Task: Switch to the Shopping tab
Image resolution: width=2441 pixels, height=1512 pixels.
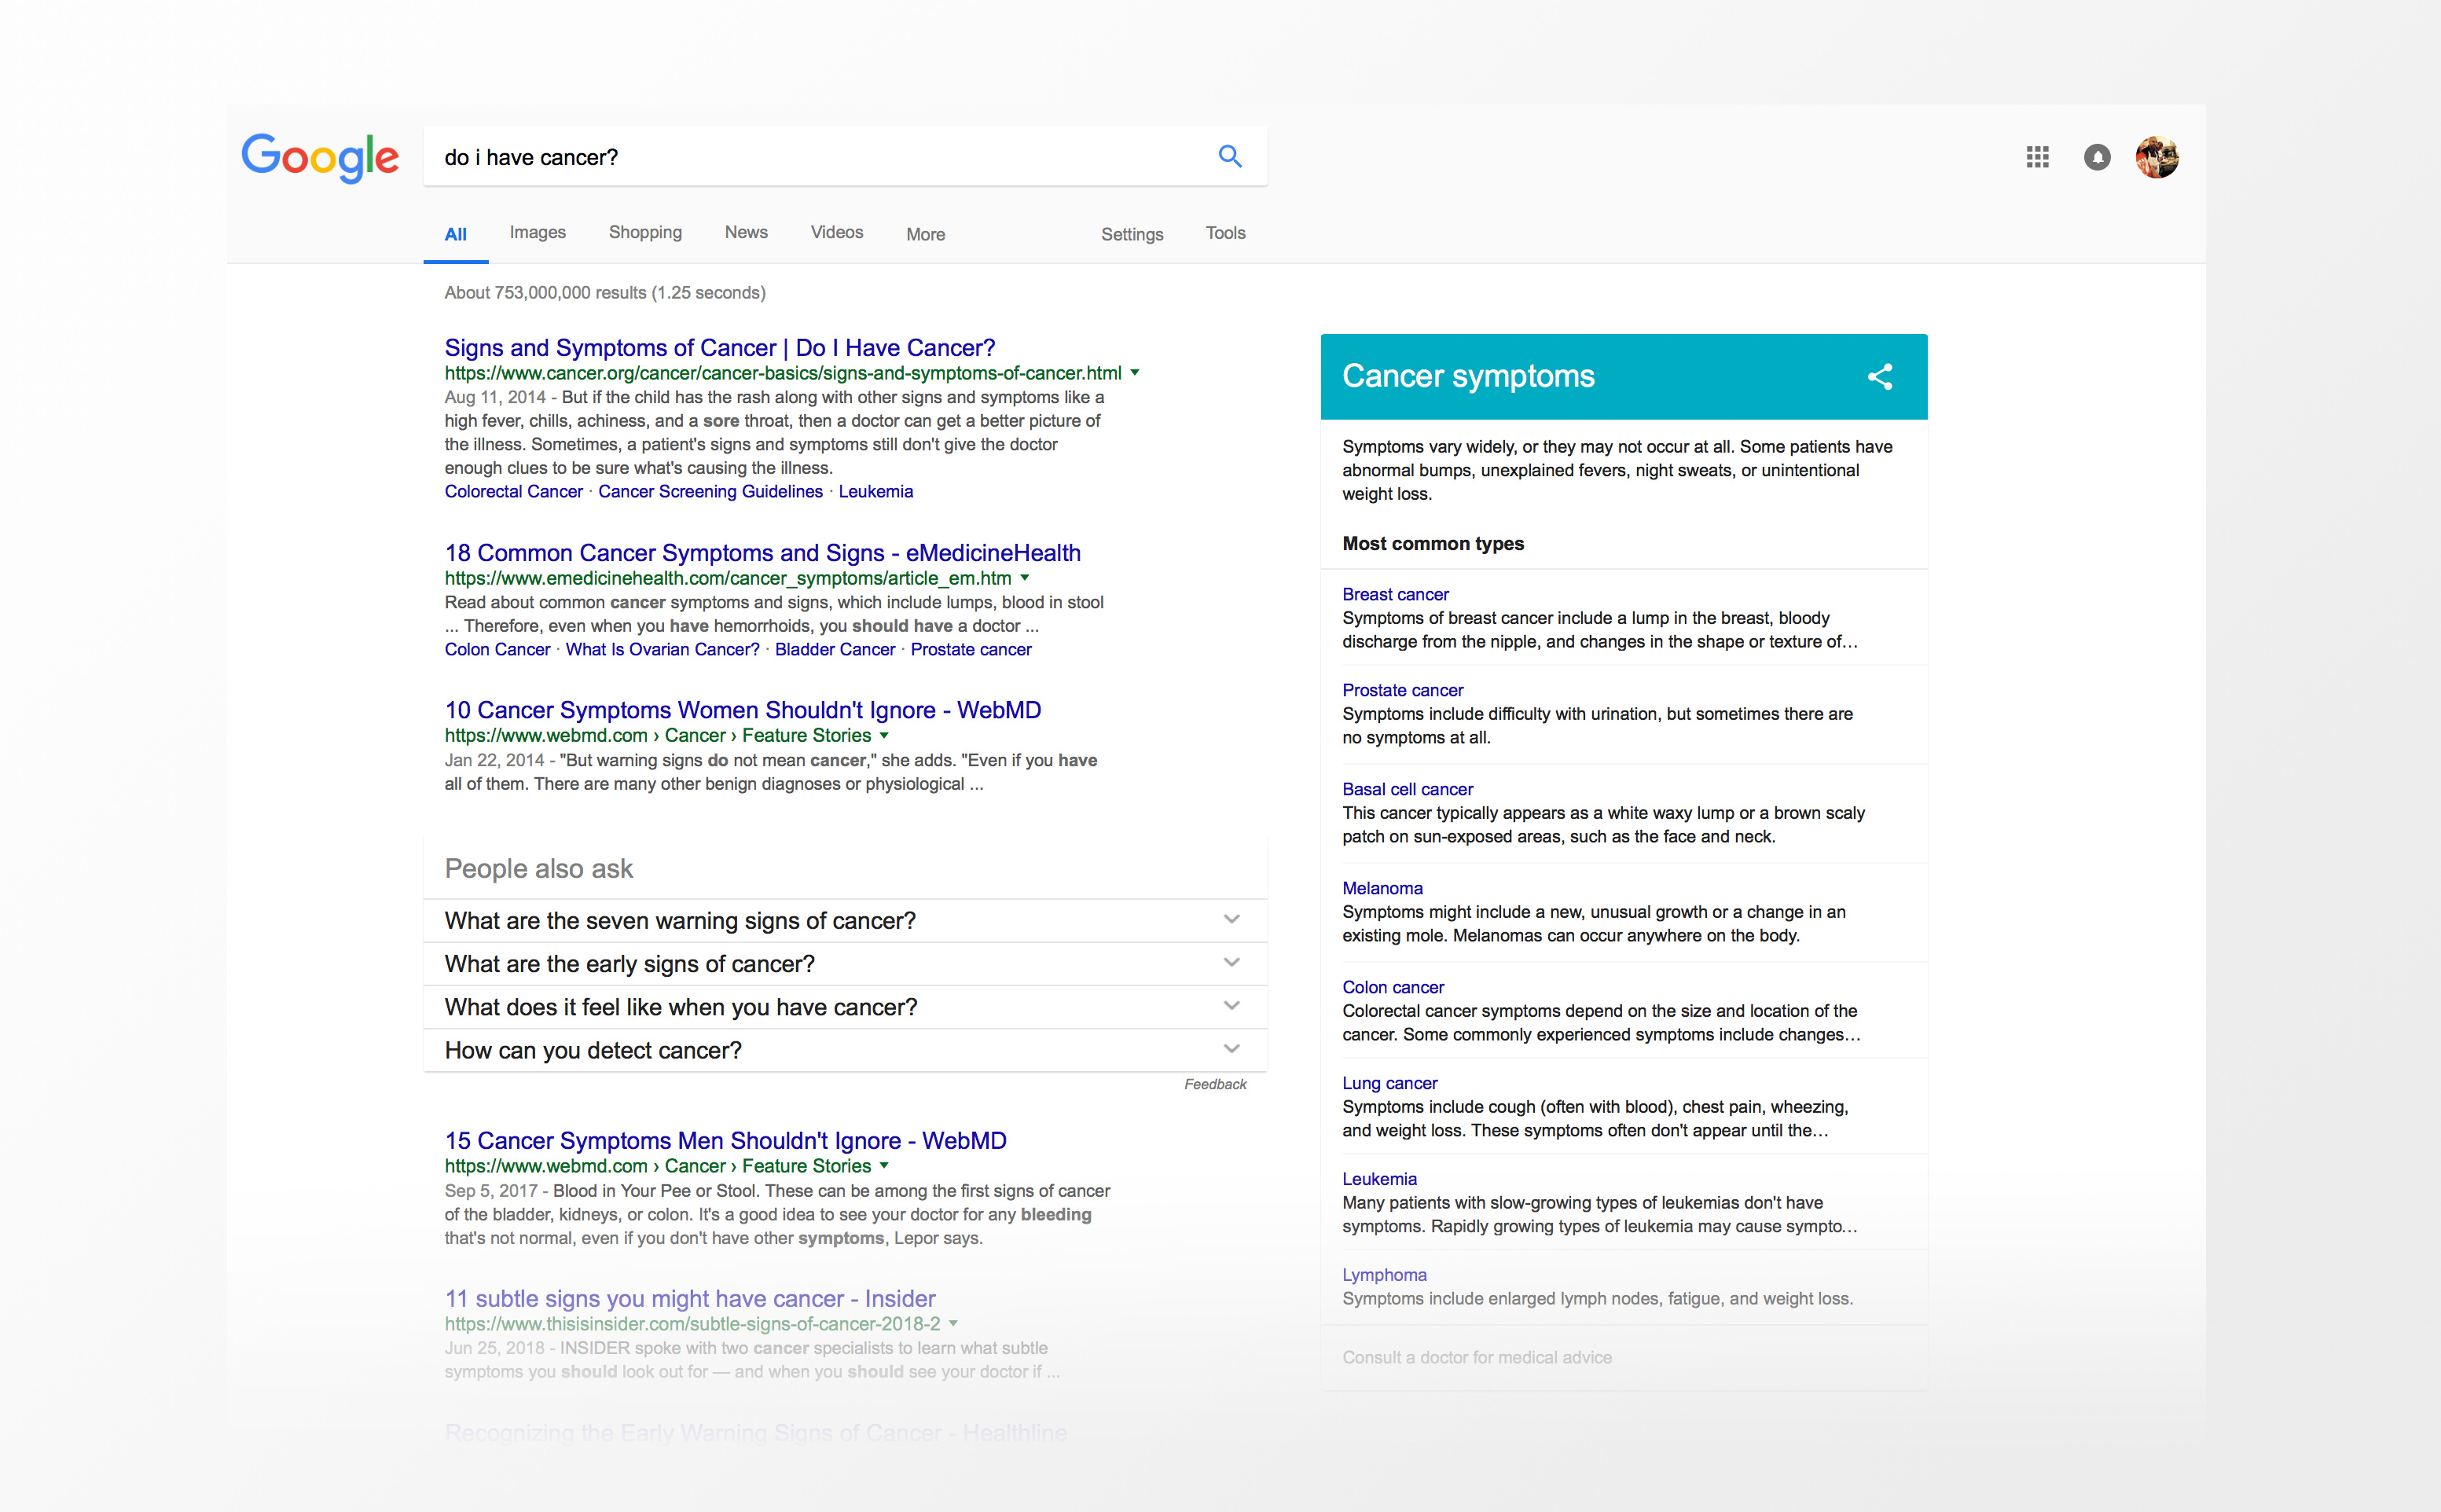Action: [x=645, y=232]
